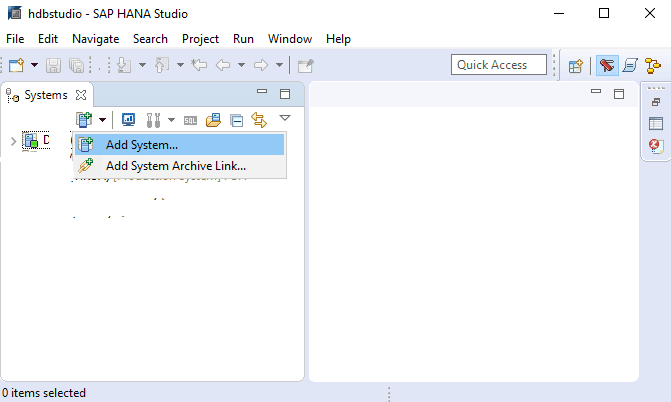Click the Forward navigation arrow
The width and height of the screenshot is (671, 402).
pyautogui.click(x=261, y=66)
